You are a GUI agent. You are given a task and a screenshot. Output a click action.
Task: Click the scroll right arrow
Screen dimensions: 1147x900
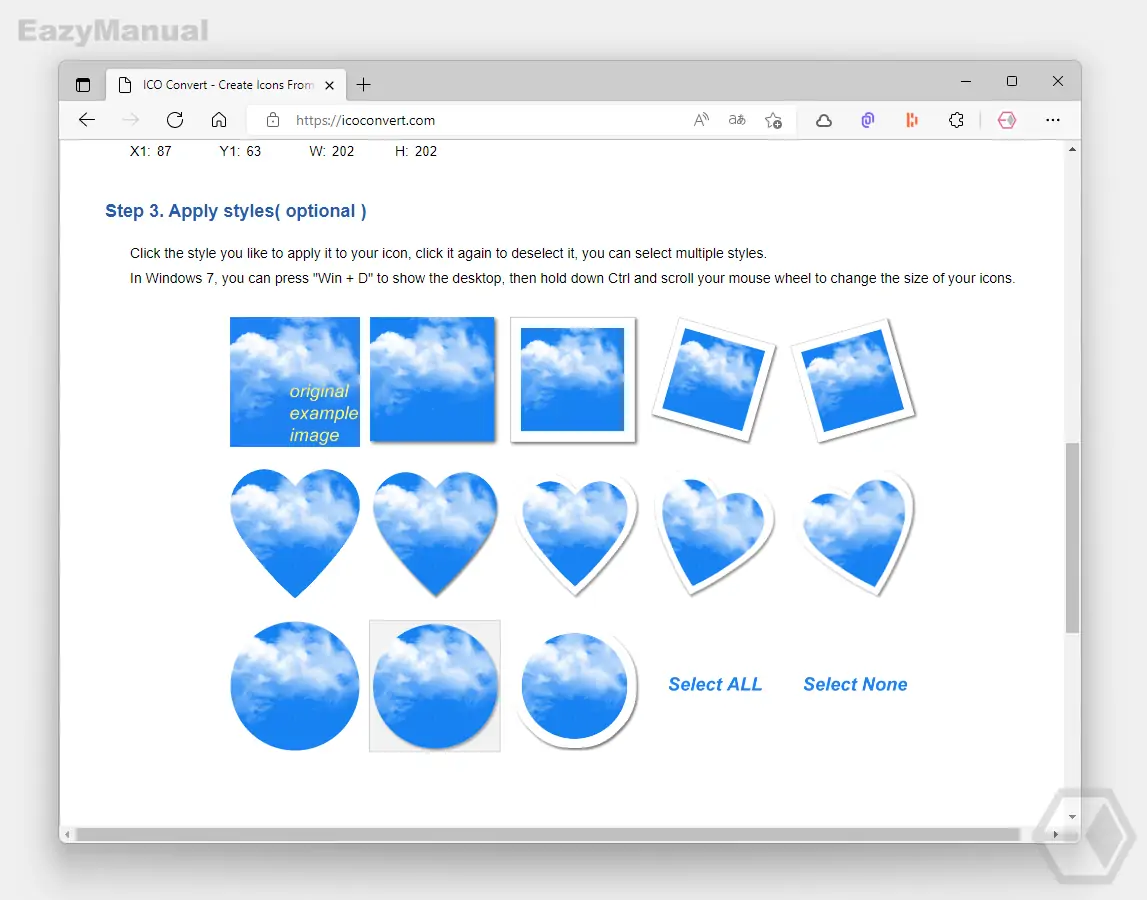(1056, 834)
